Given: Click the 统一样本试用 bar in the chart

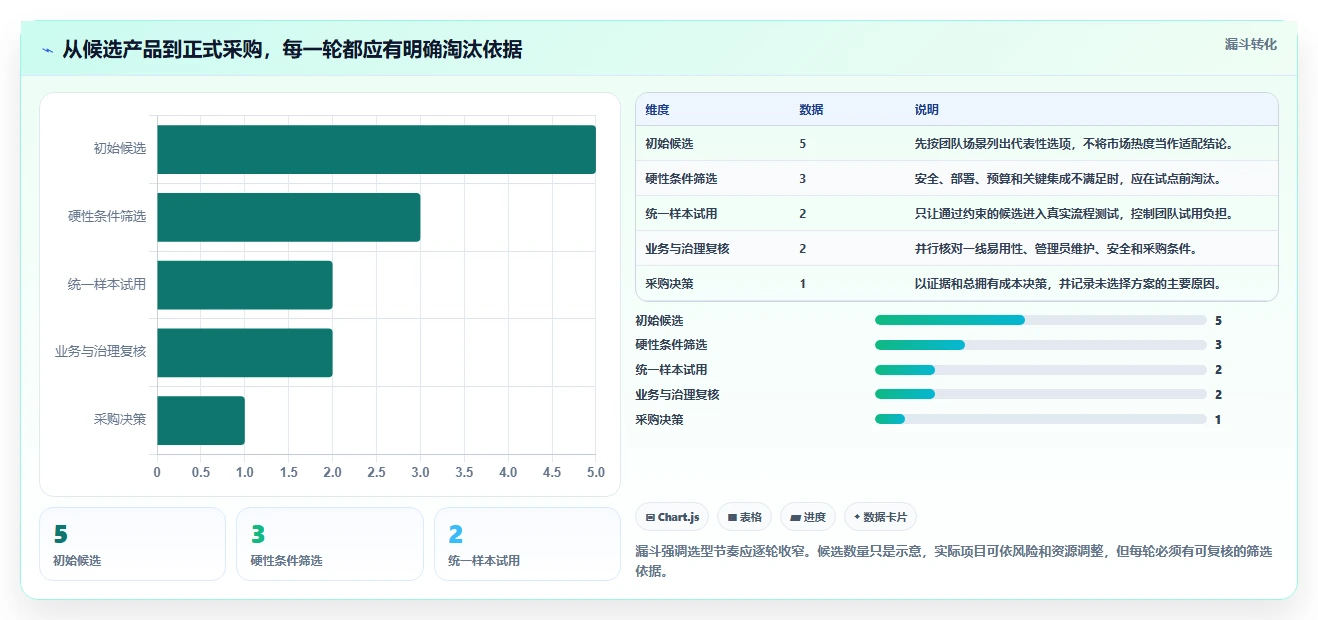Looking at the screenshot, I should tap(244, 285).
